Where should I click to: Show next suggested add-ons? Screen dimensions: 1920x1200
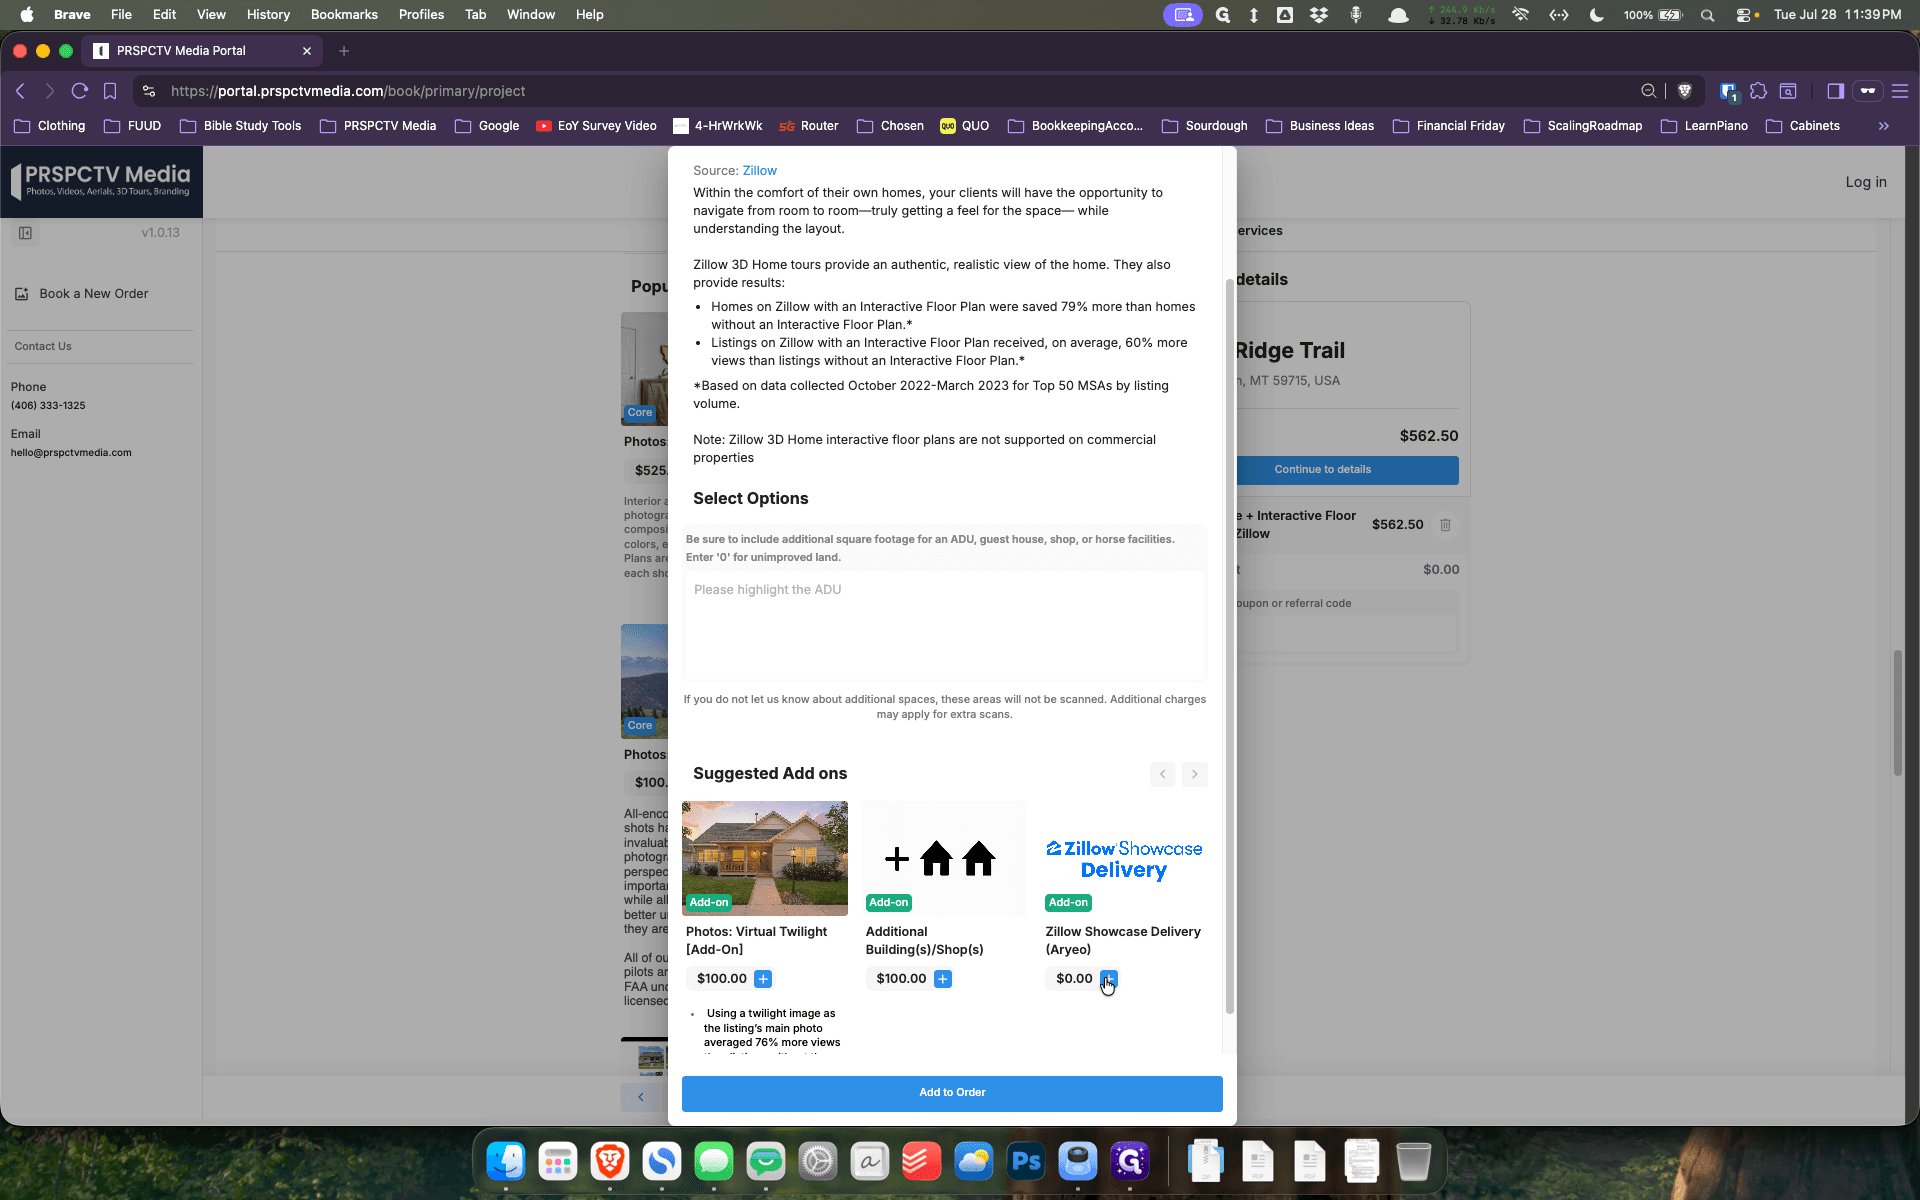point(1194,774)
